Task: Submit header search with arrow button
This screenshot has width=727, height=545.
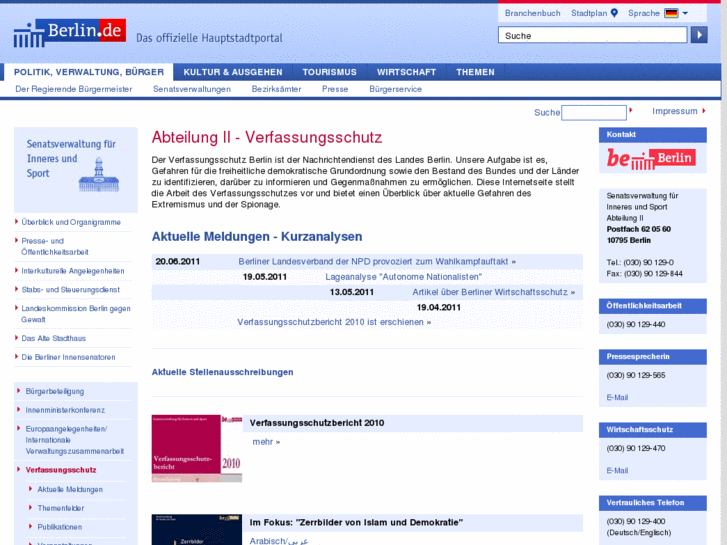Action: coord(699,35)
